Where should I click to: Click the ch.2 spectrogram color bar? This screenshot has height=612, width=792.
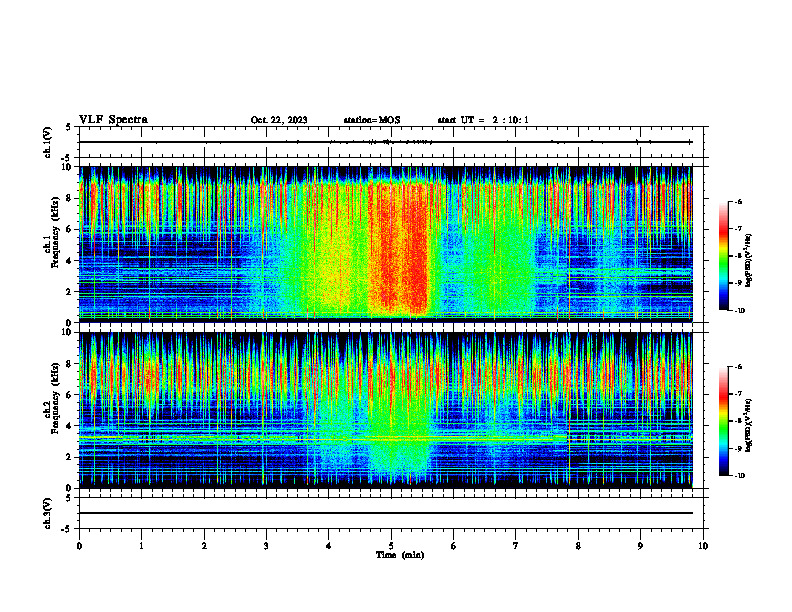pyautogui.click(x=724, y=421)
